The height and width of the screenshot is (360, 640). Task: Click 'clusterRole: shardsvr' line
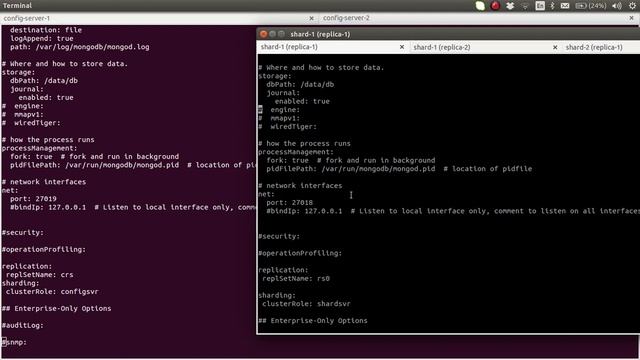point(306,304)
